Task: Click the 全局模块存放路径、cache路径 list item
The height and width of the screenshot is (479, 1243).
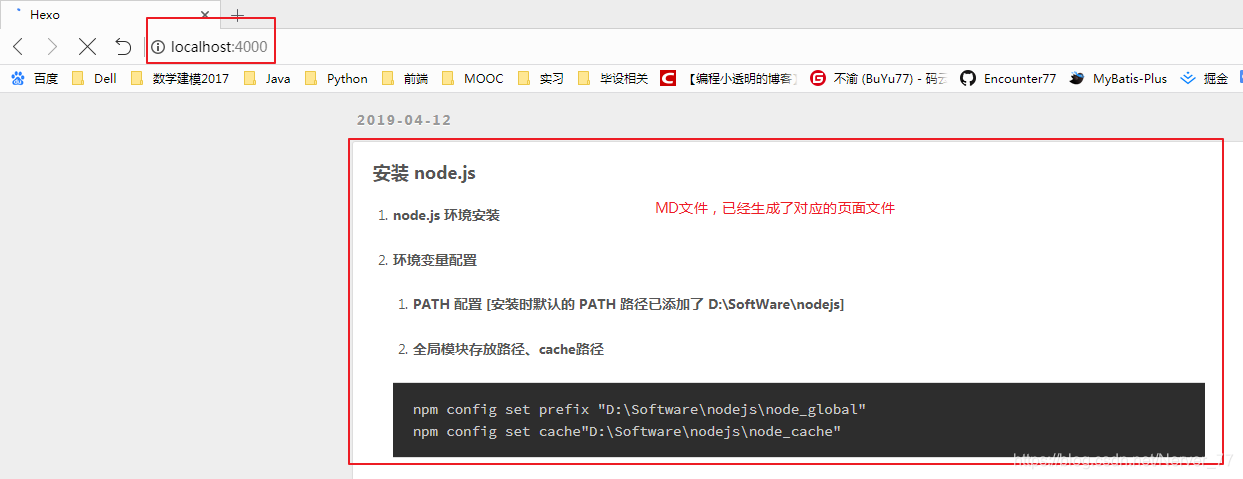Action: pos(508,349)
